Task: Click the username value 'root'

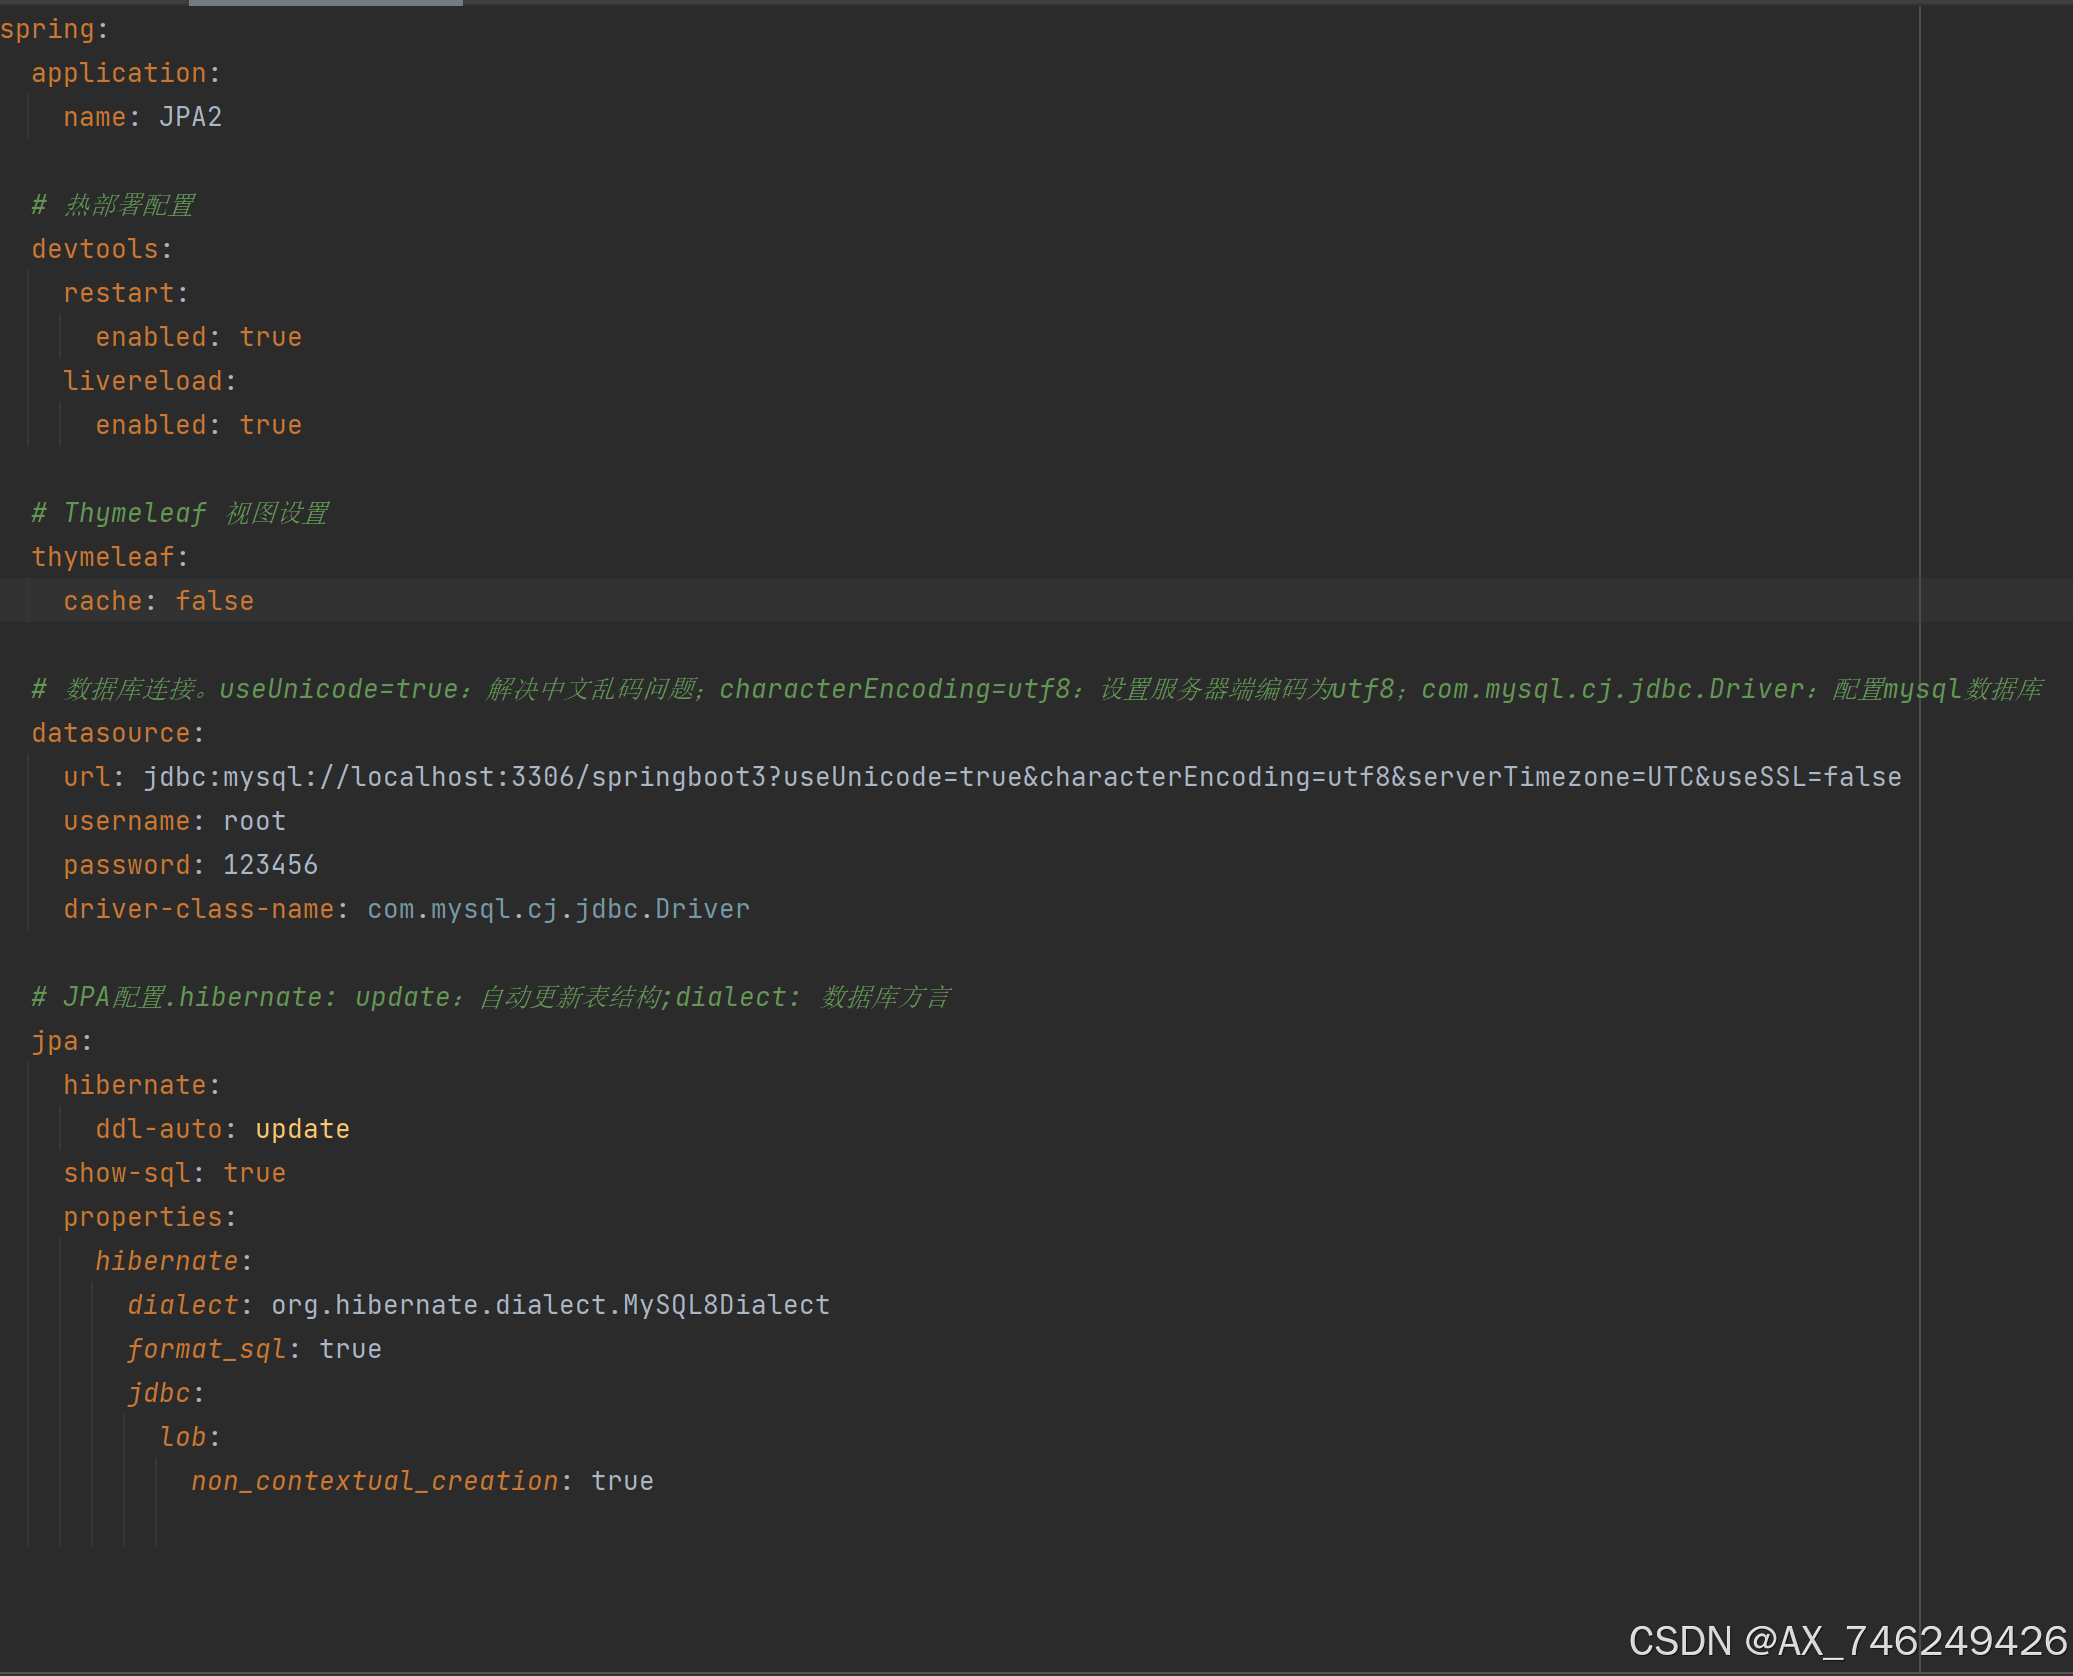Action: point(254,821)
